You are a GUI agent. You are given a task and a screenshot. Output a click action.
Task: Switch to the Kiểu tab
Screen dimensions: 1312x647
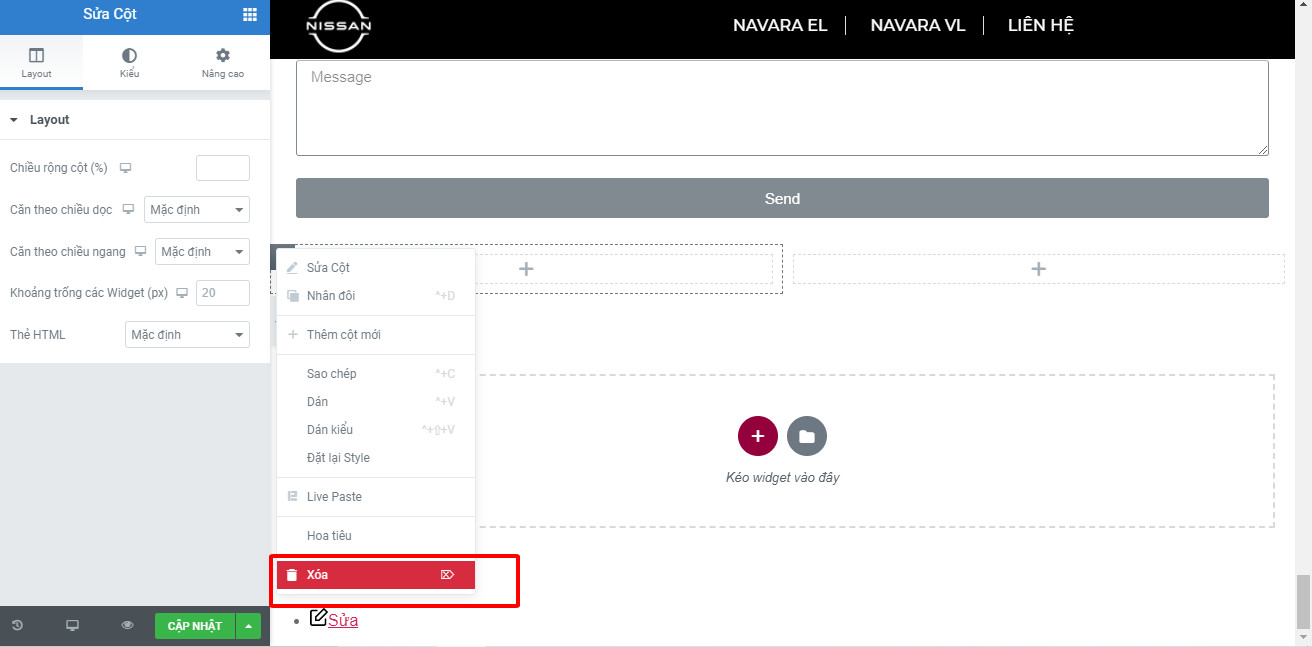tap(129, 63)
